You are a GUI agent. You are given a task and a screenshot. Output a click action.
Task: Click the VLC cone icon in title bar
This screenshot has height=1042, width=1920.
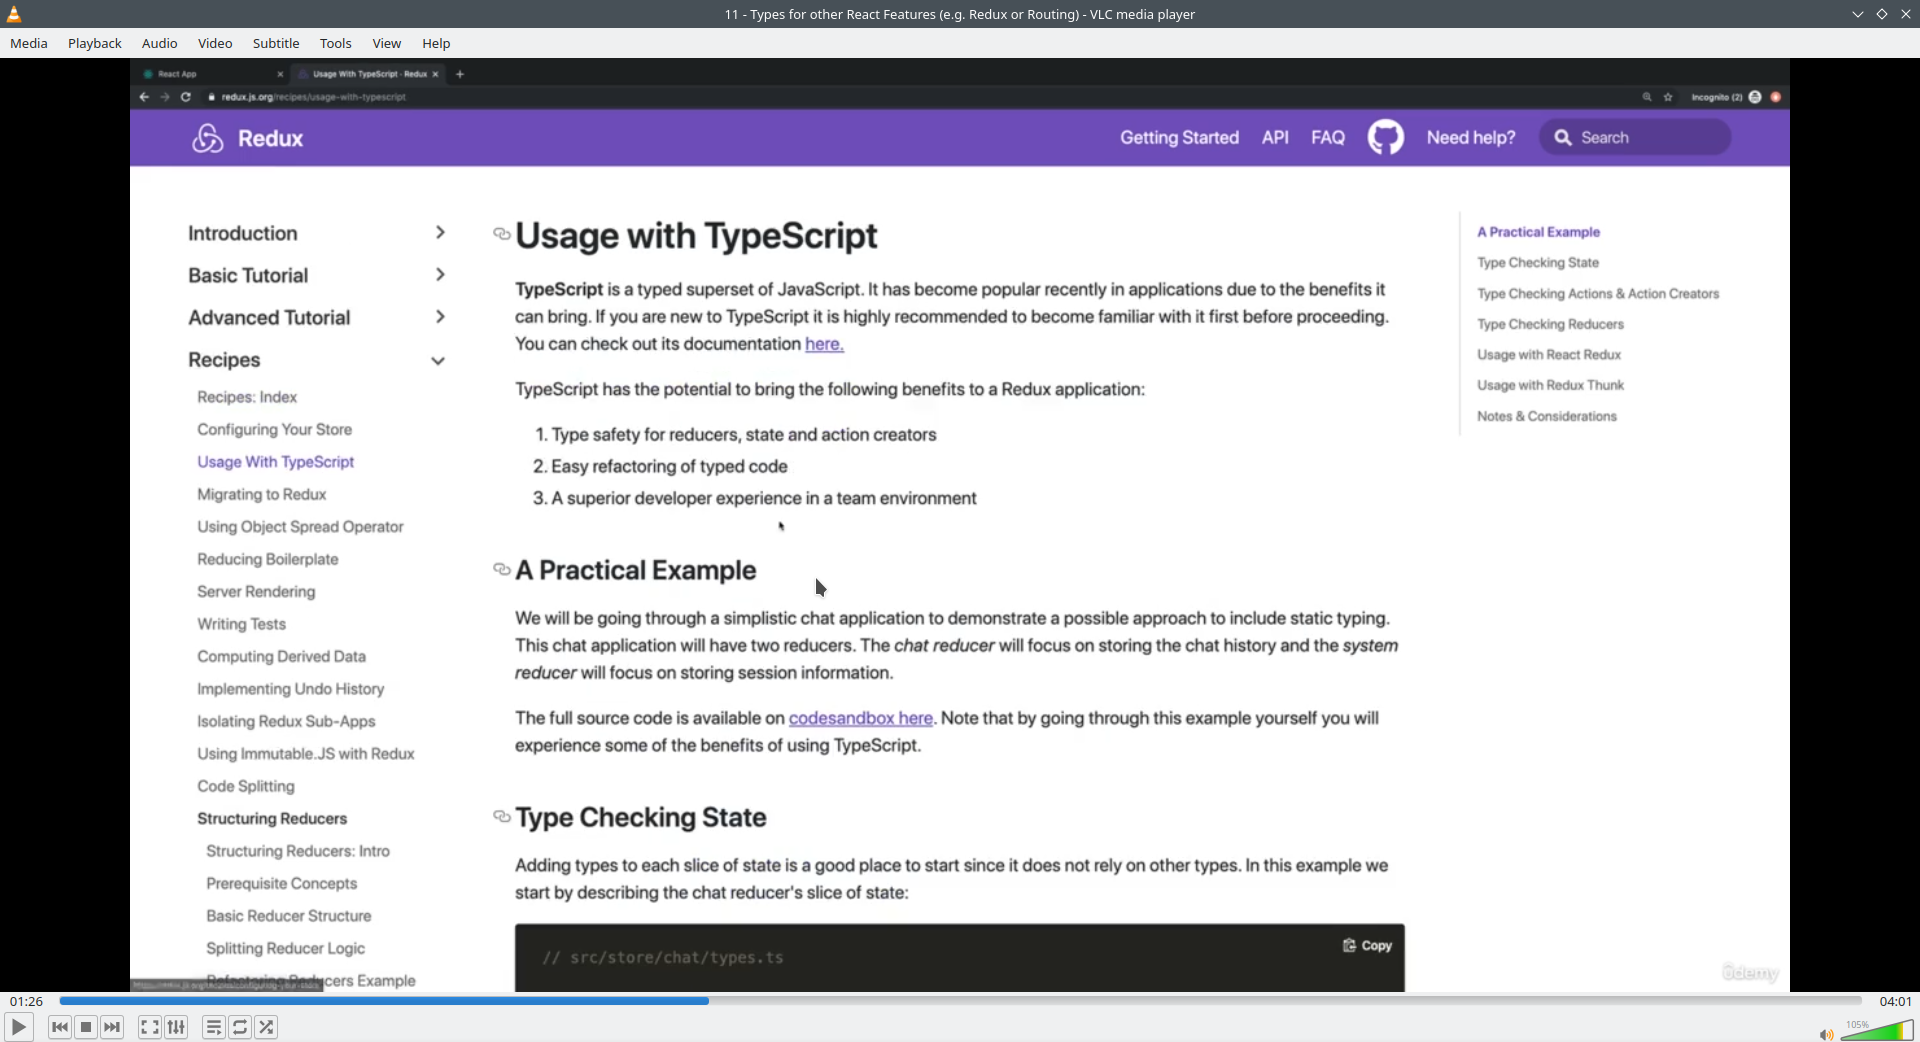[x=14, y=14]
